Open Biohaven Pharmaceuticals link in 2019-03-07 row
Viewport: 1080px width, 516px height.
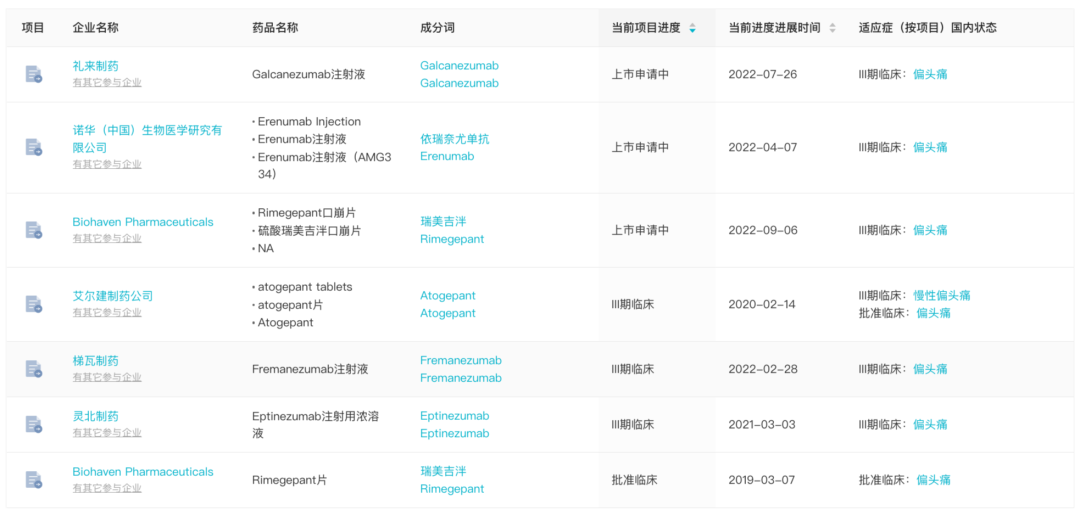coord(143,471)
